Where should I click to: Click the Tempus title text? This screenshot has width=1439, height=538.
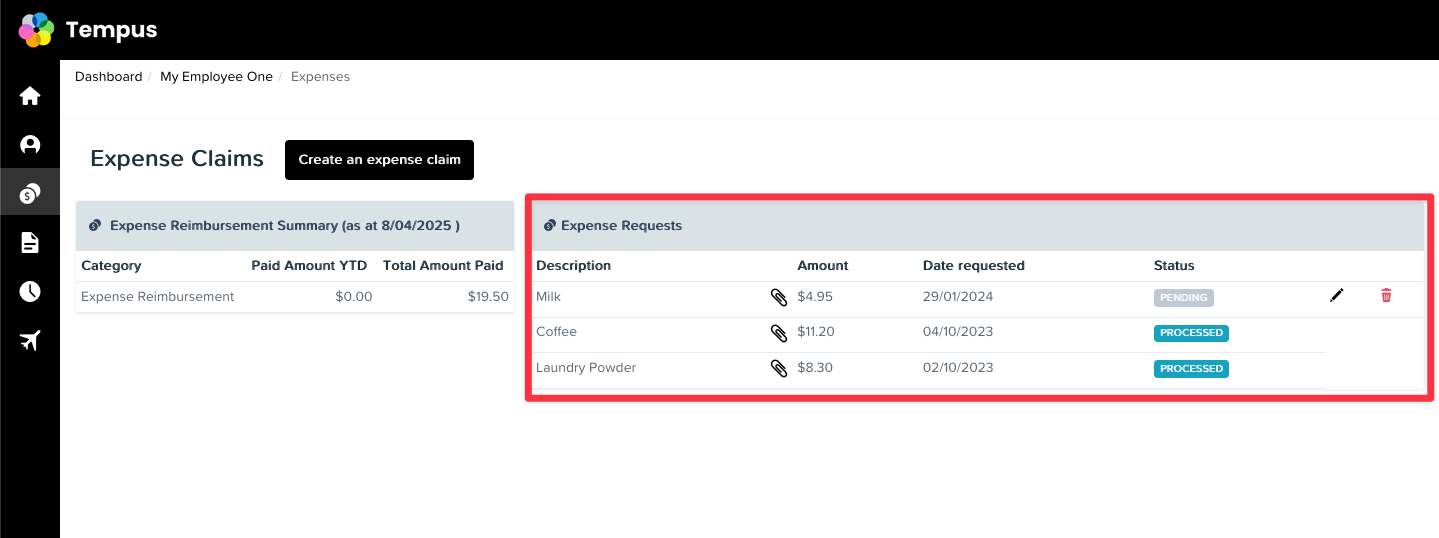pyautogui.click(x=111, y=30)
